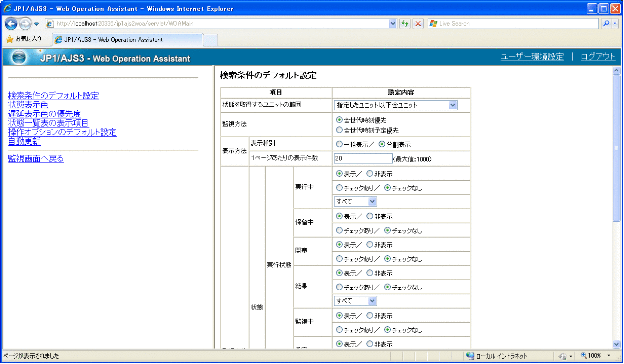Refresh the page with the green arrows icon

(405, 24)
